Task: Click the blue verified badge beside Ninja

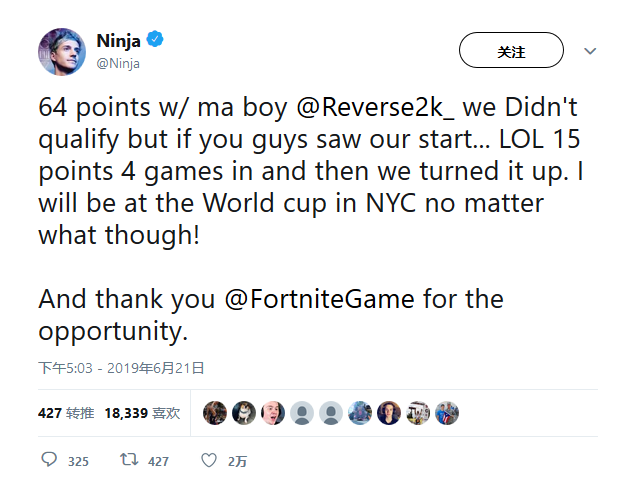Action: pos(155,41)
